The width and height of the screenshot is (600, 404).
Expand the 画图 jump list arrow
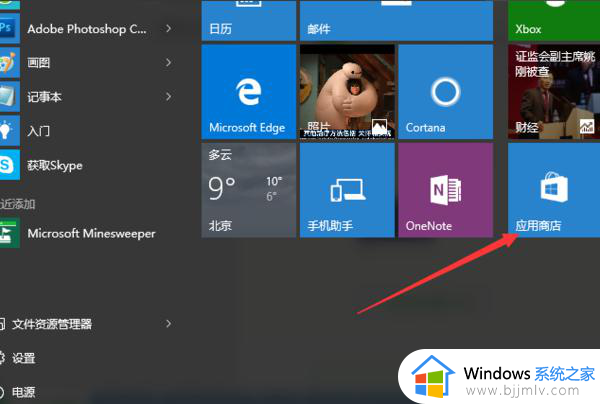coord(168,62)
